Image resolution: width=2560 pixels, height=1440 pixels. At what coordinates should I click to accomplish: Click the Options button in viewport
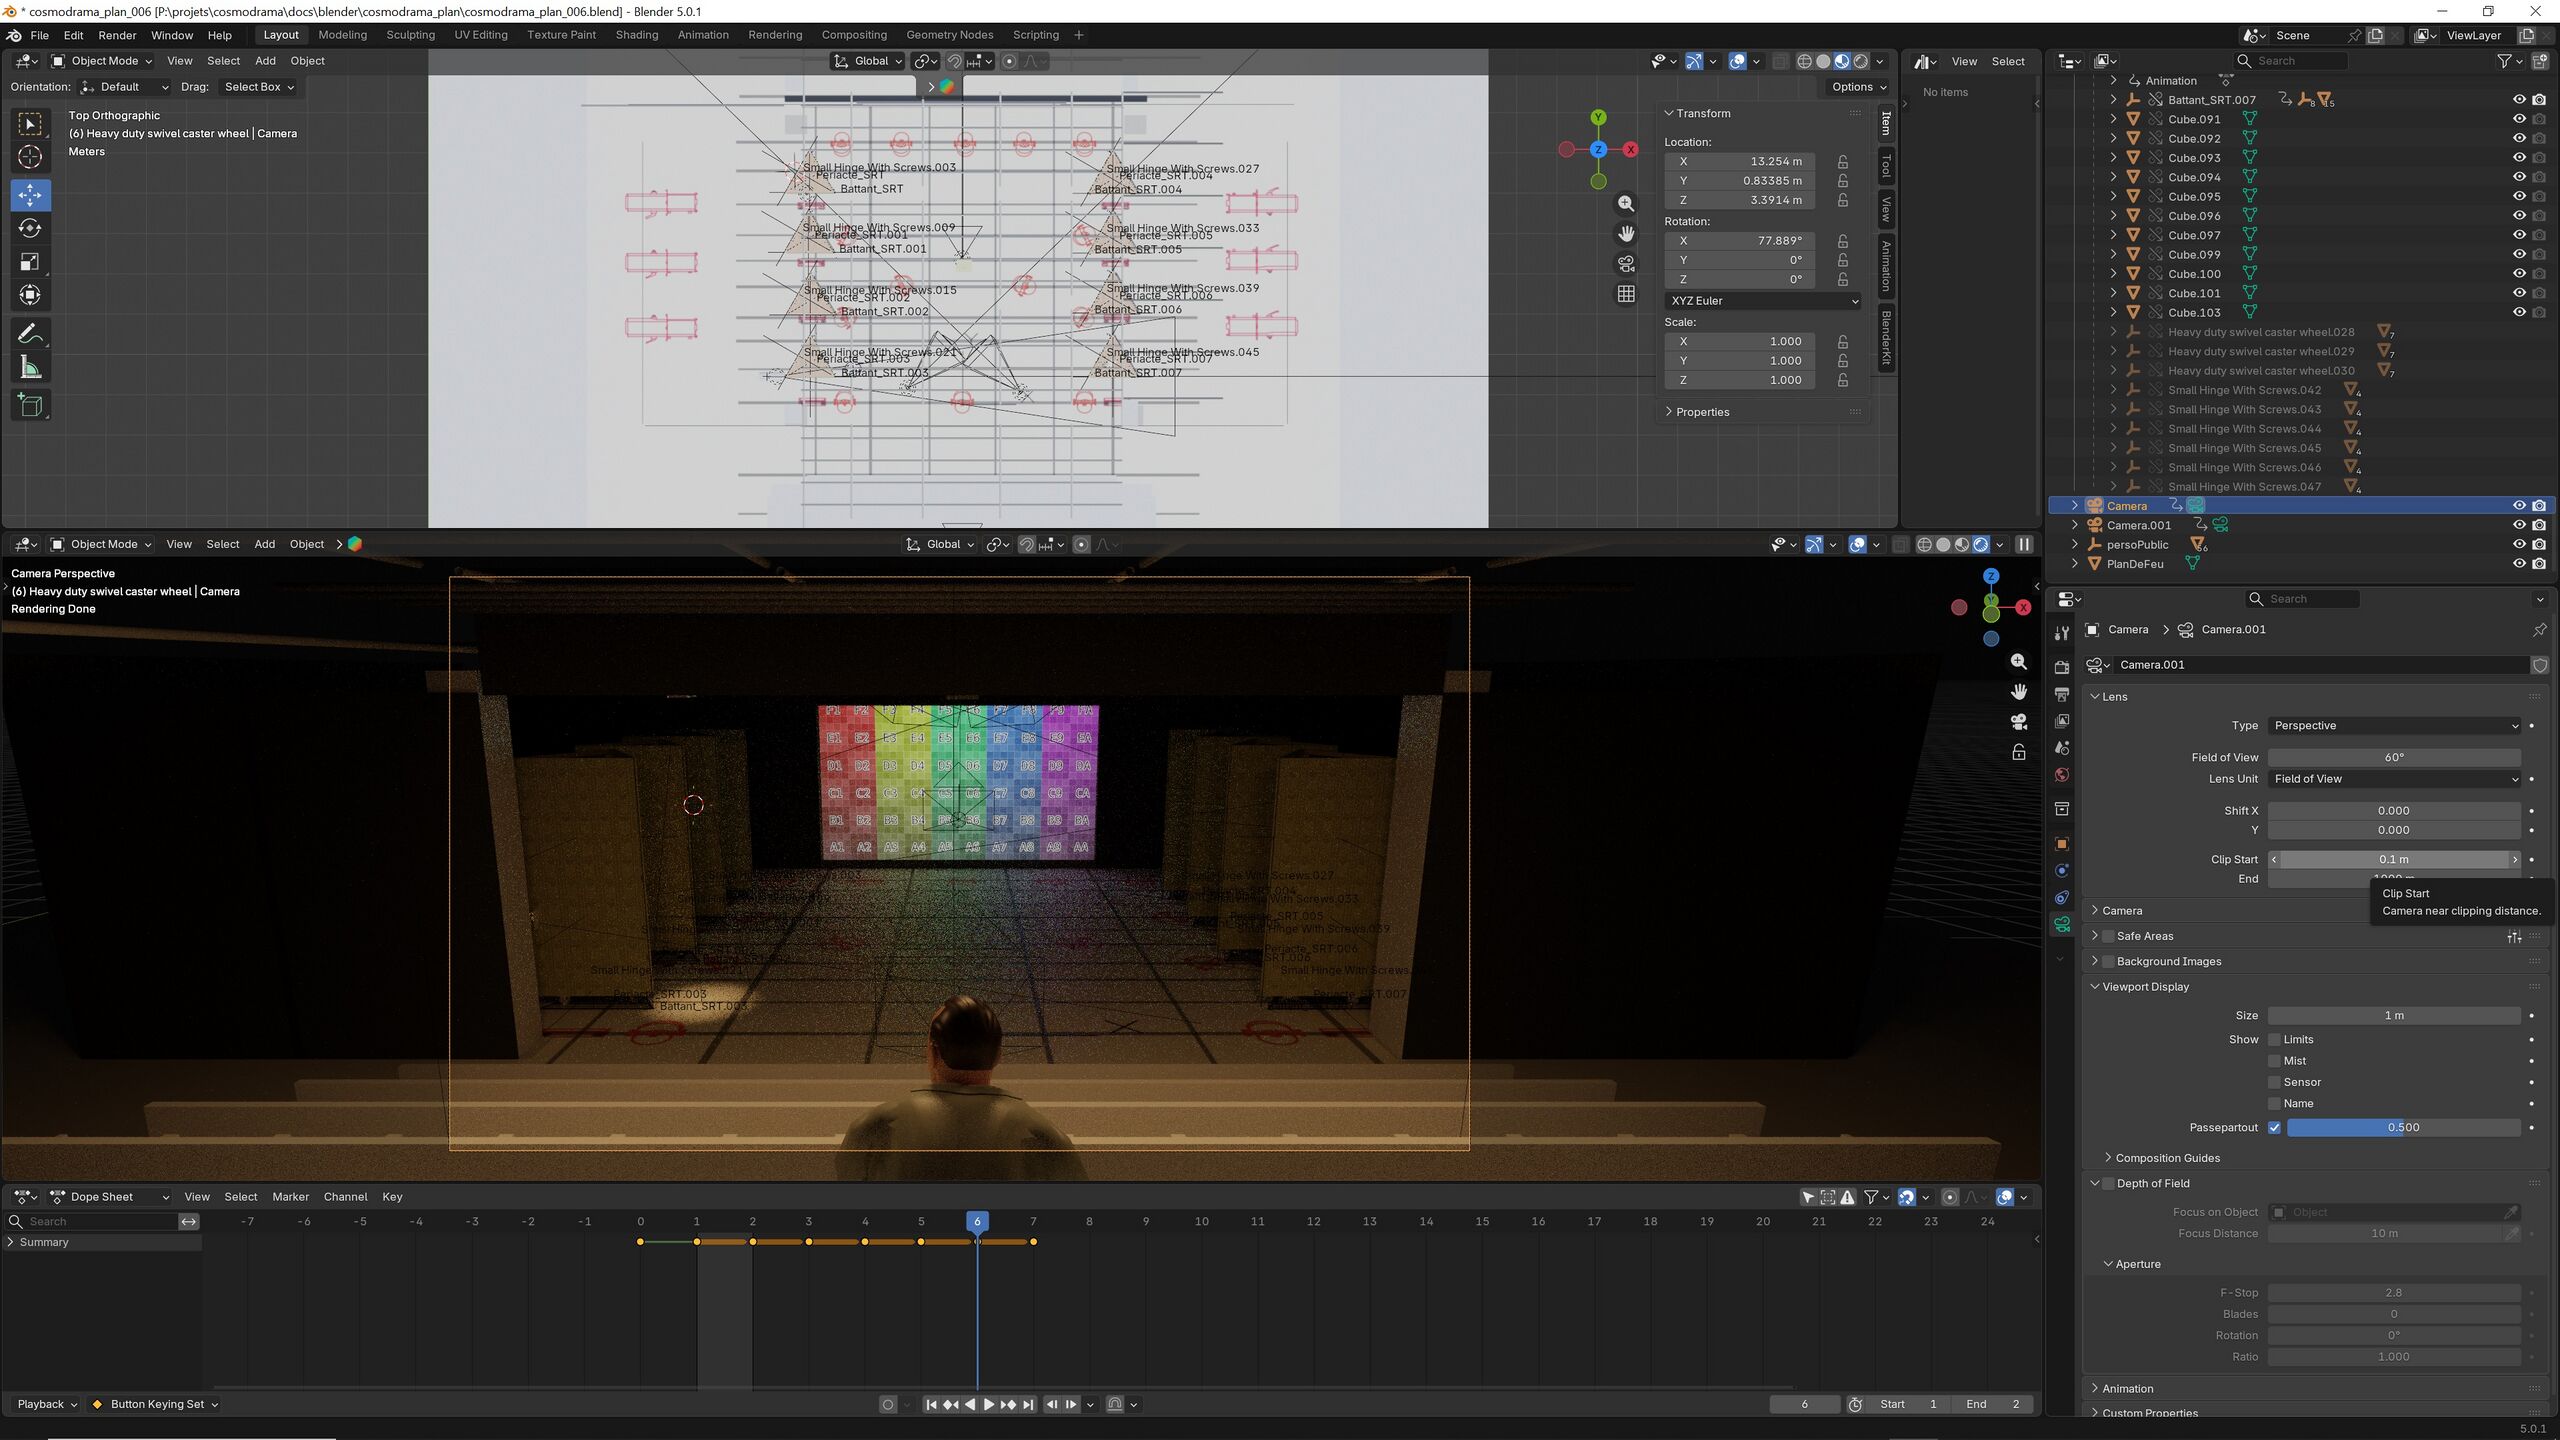tap(1858, 87)
